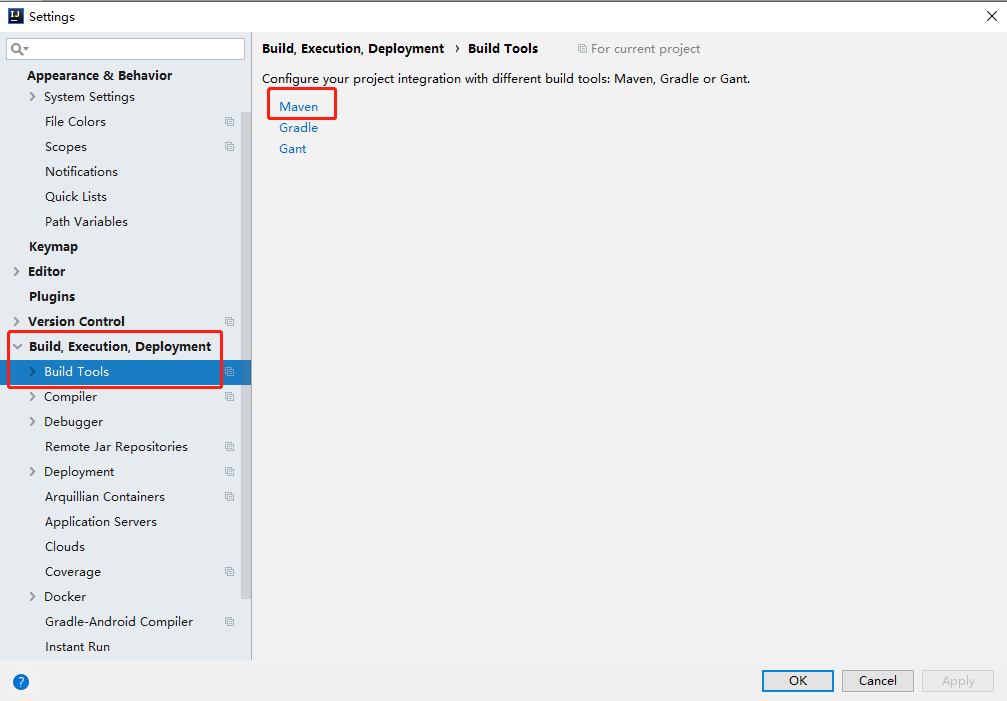Click the search magnifier icon
This screenshot has height=701, width=1007.
tap(17, 49)
